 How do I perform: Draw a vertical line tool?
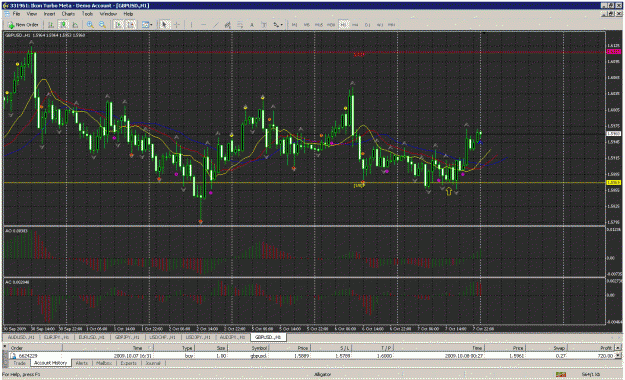point(191,25)
